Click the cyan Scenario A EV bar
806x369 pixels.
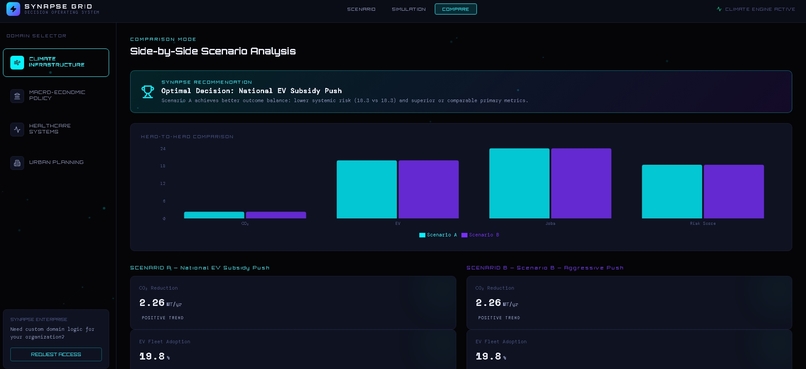coord(367,189)
